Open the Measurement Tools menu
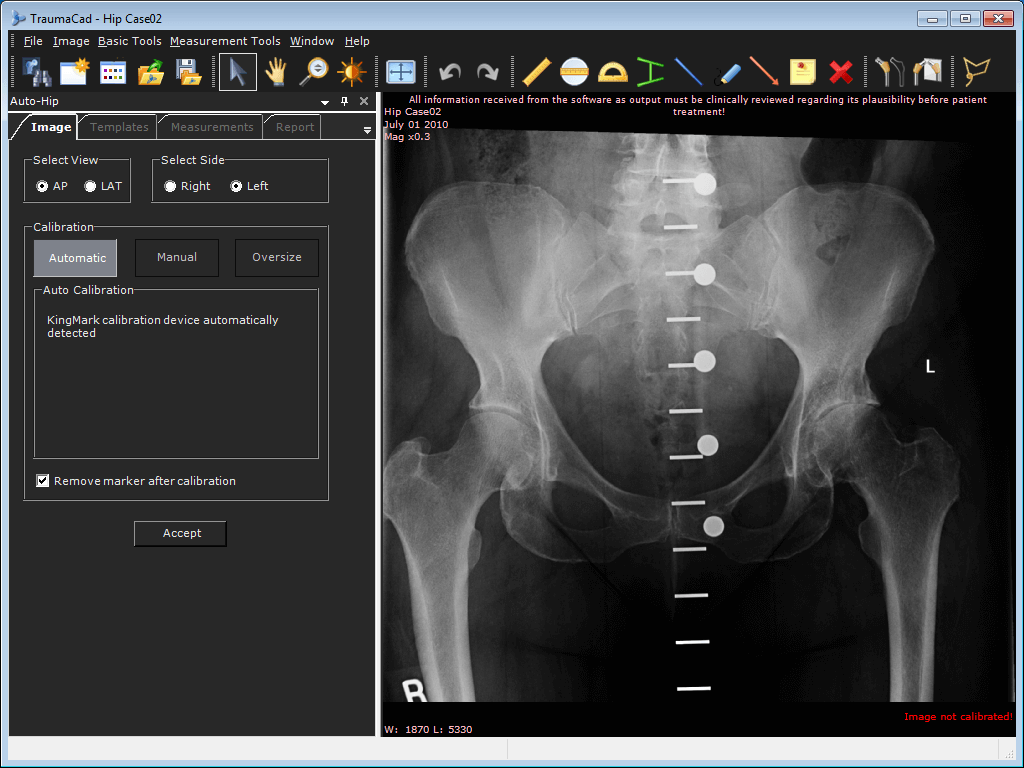 click(225, 41)
